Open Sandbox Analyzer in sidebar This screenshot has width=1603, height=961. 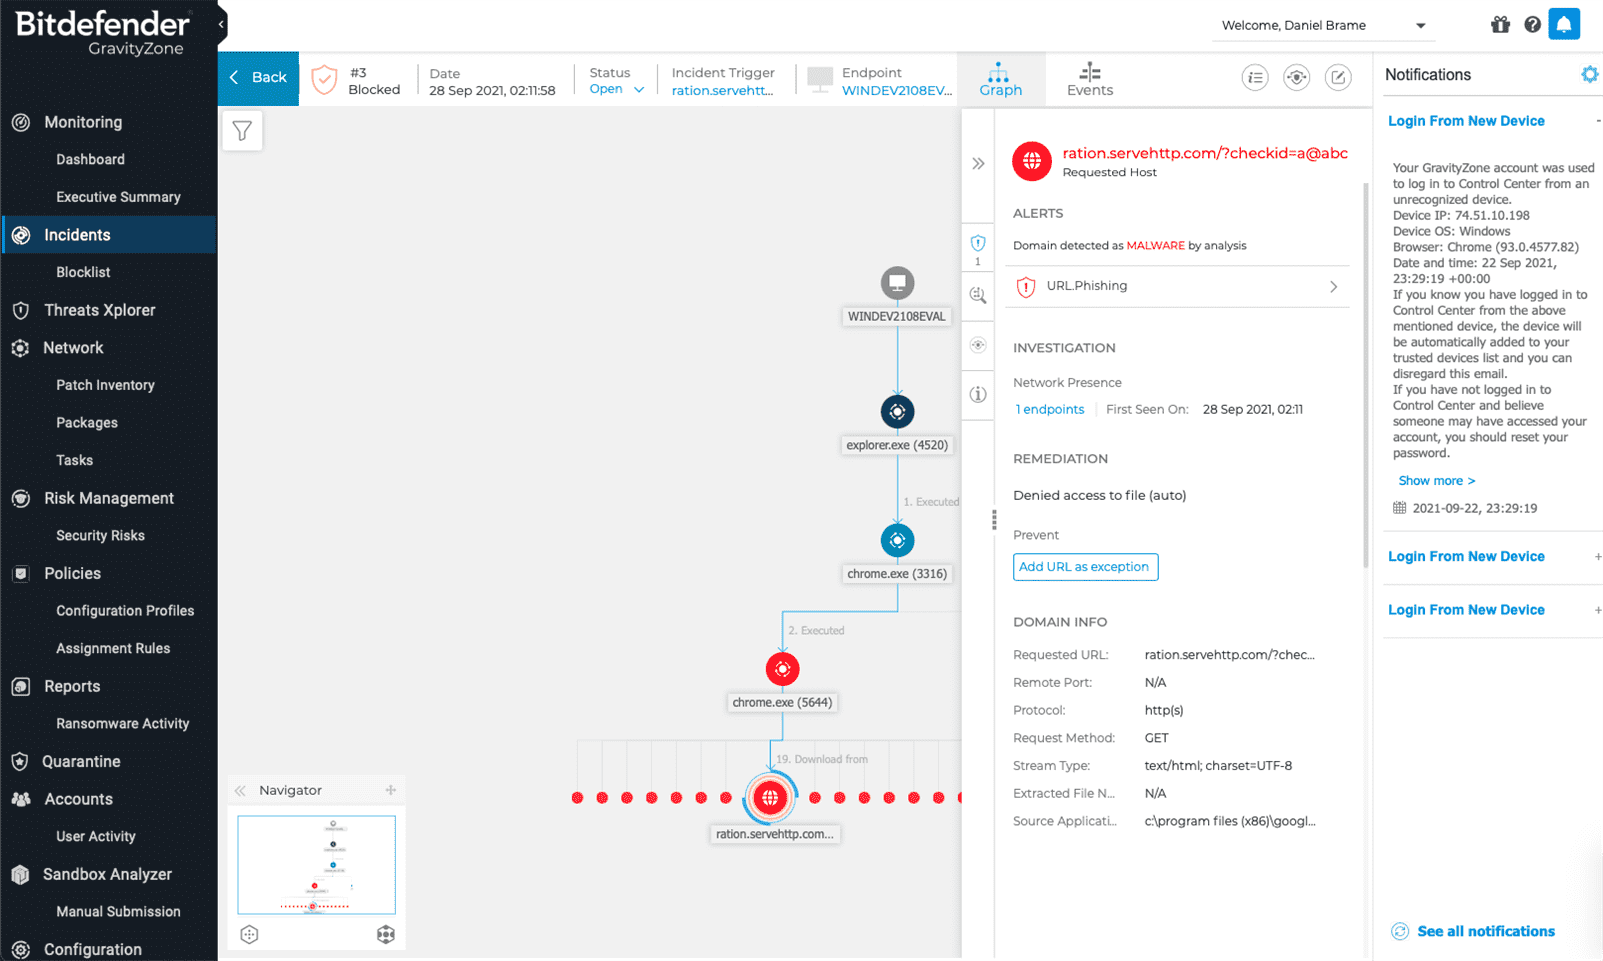(x=107, y=874)
